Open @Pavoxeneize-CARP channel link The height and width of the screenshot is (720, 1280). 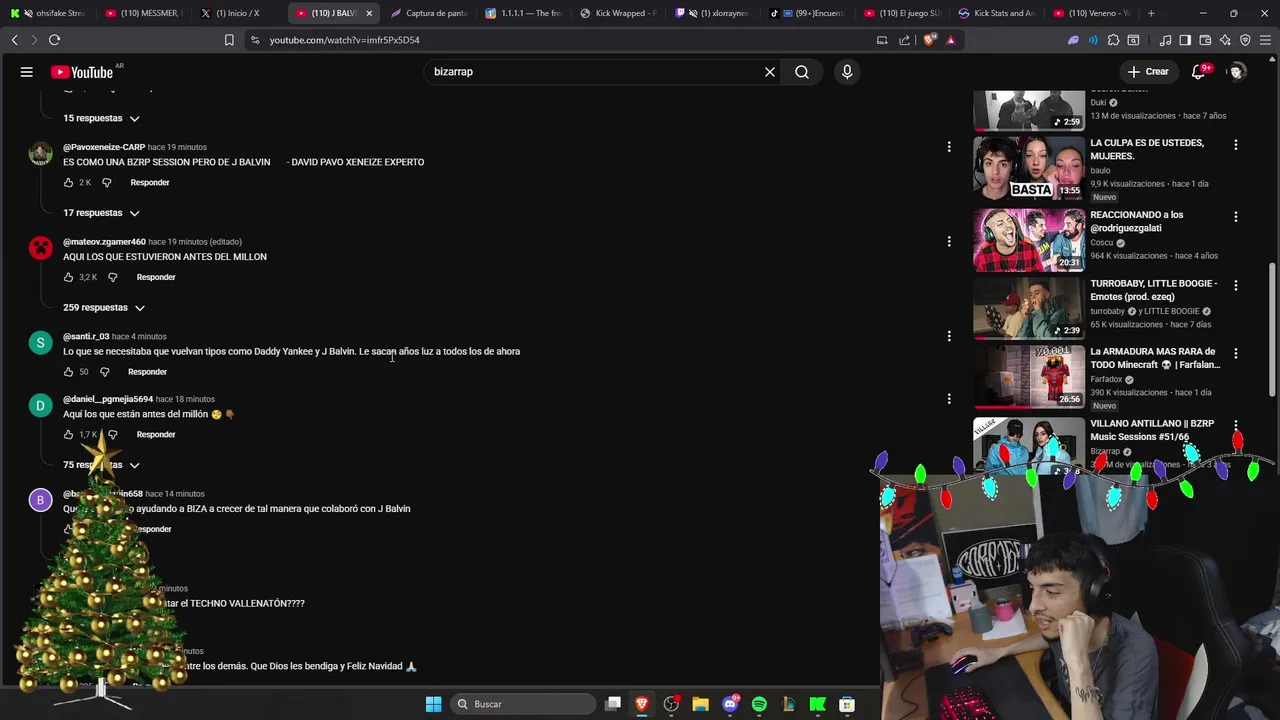(104, 147)
